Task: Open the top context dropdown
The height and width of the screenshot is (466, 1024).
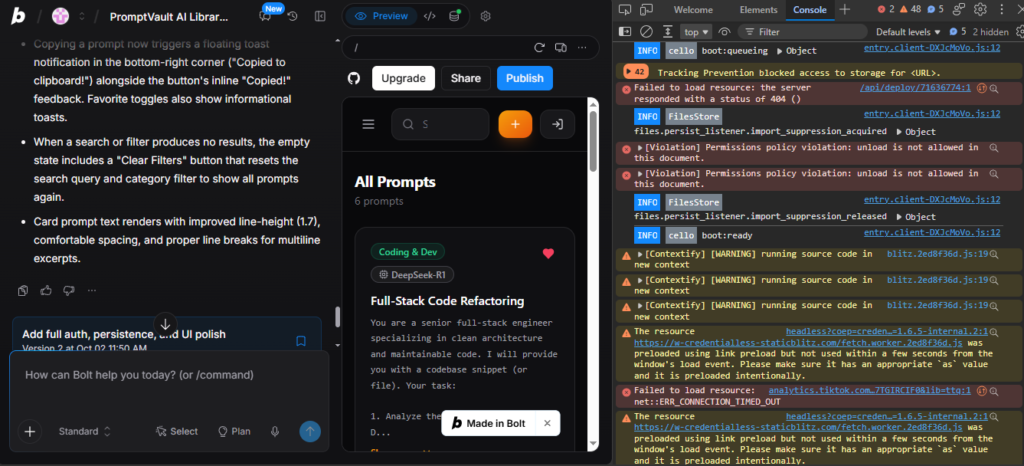Action: [696, 31]
